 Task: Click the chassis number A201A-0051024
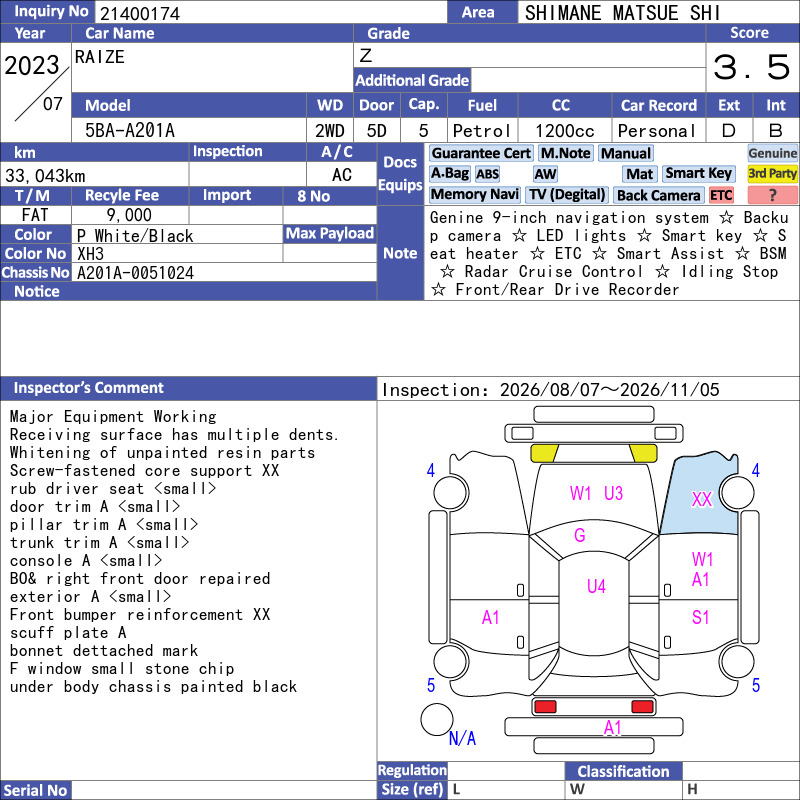(x=135, y=273)
